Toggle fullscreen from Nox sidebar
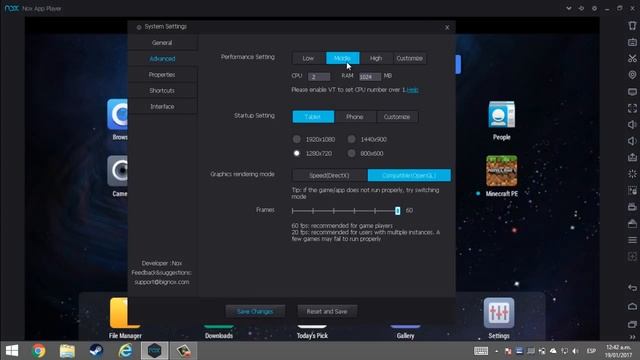640x360 pixels. coord(632,108)
